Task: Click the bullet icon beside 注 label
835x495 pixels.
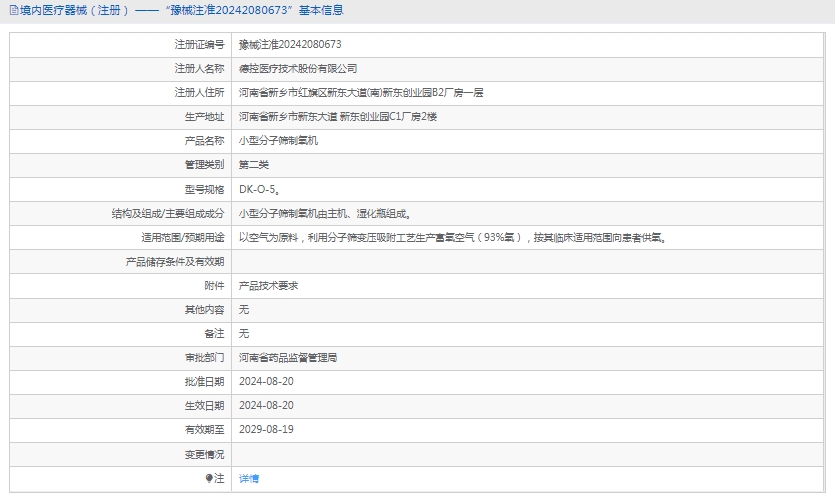Action: tap(209, 479)
